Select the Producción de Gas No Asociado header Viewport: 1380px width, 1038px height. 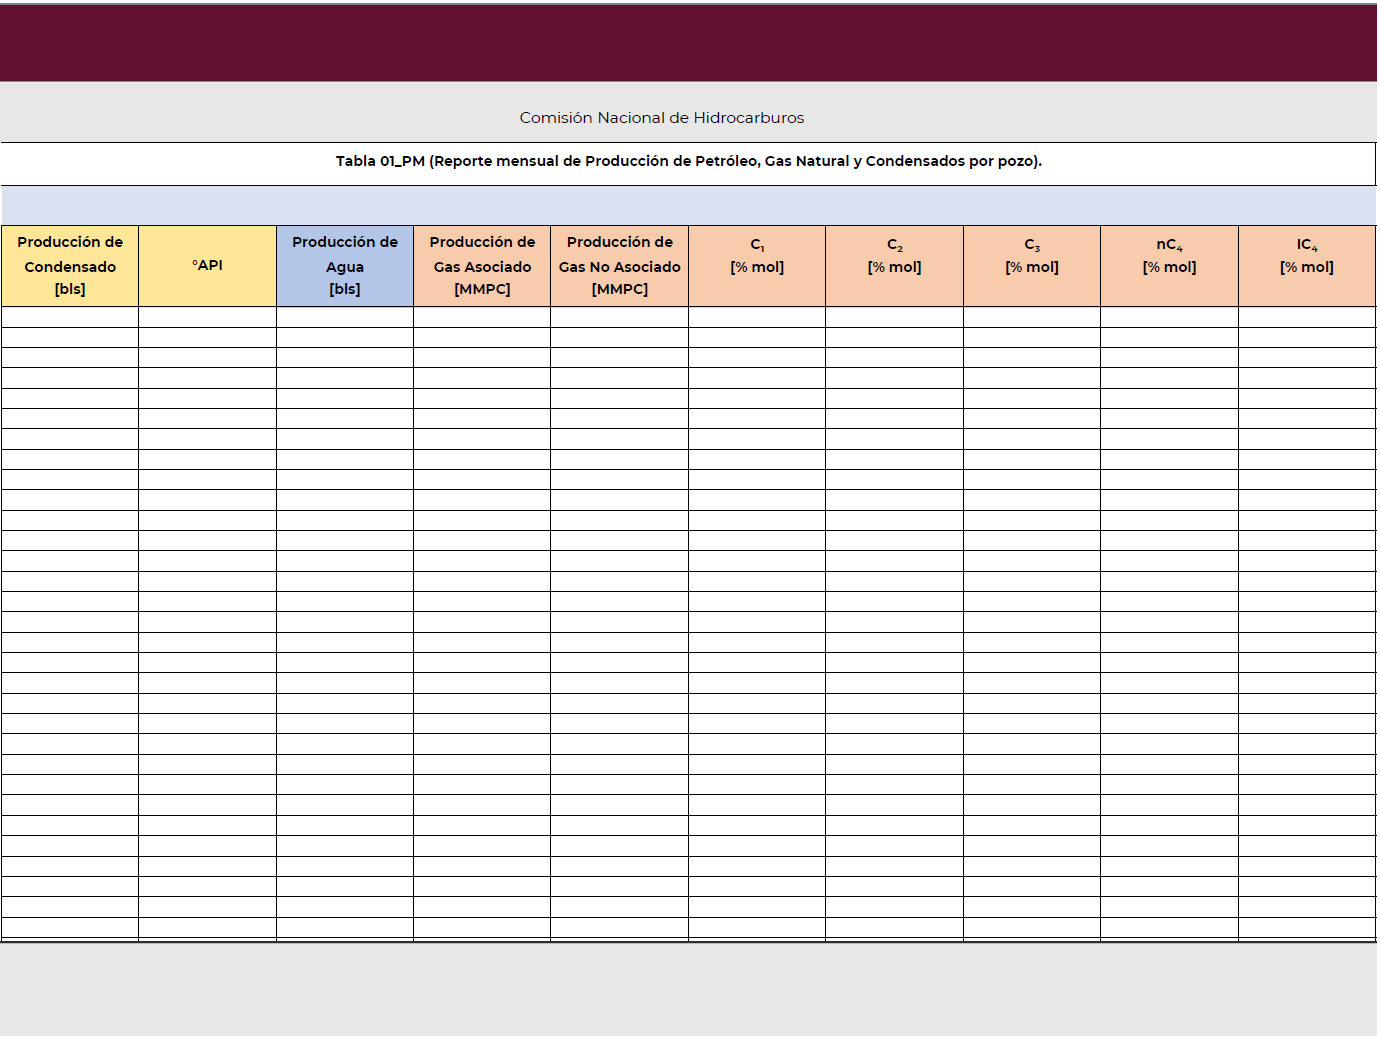[619, 265]
